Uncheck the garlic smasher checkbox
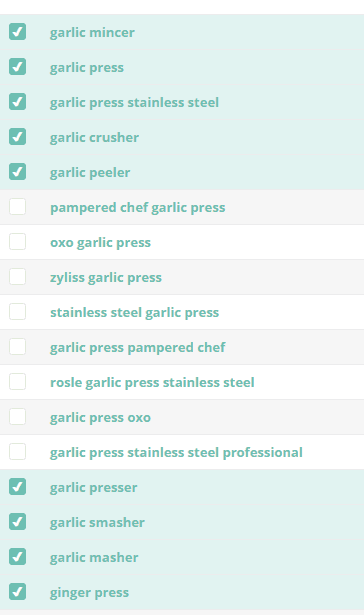 (18, 522)
